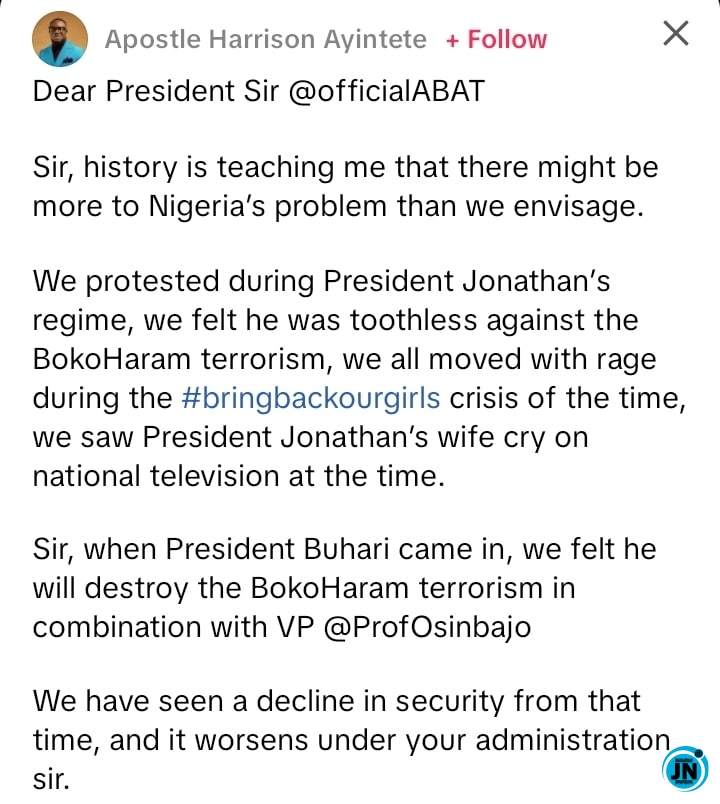
Task: Open Apostle Harrison Ayintete's profile picture
Action: coord(57,40)
